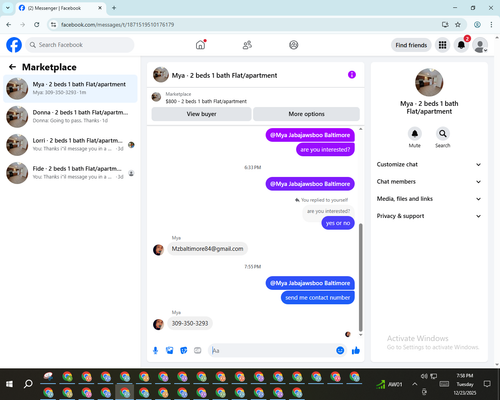Open the Chrome menu with three dots
The width and height of the screenshot is (500, 400).
[491, 25]
